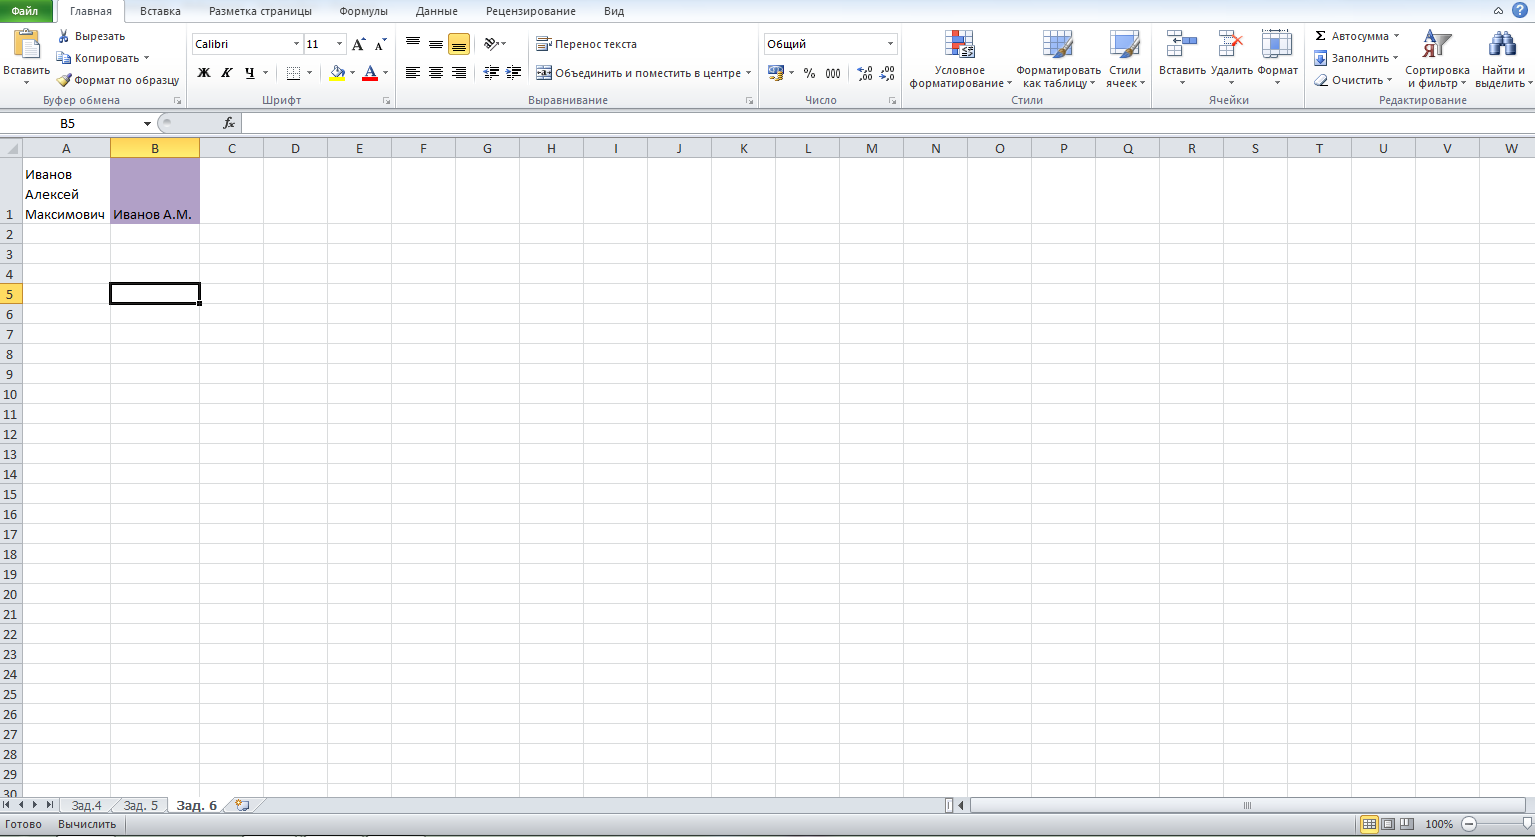Toggle underline Ч formatting

point(250,73)
